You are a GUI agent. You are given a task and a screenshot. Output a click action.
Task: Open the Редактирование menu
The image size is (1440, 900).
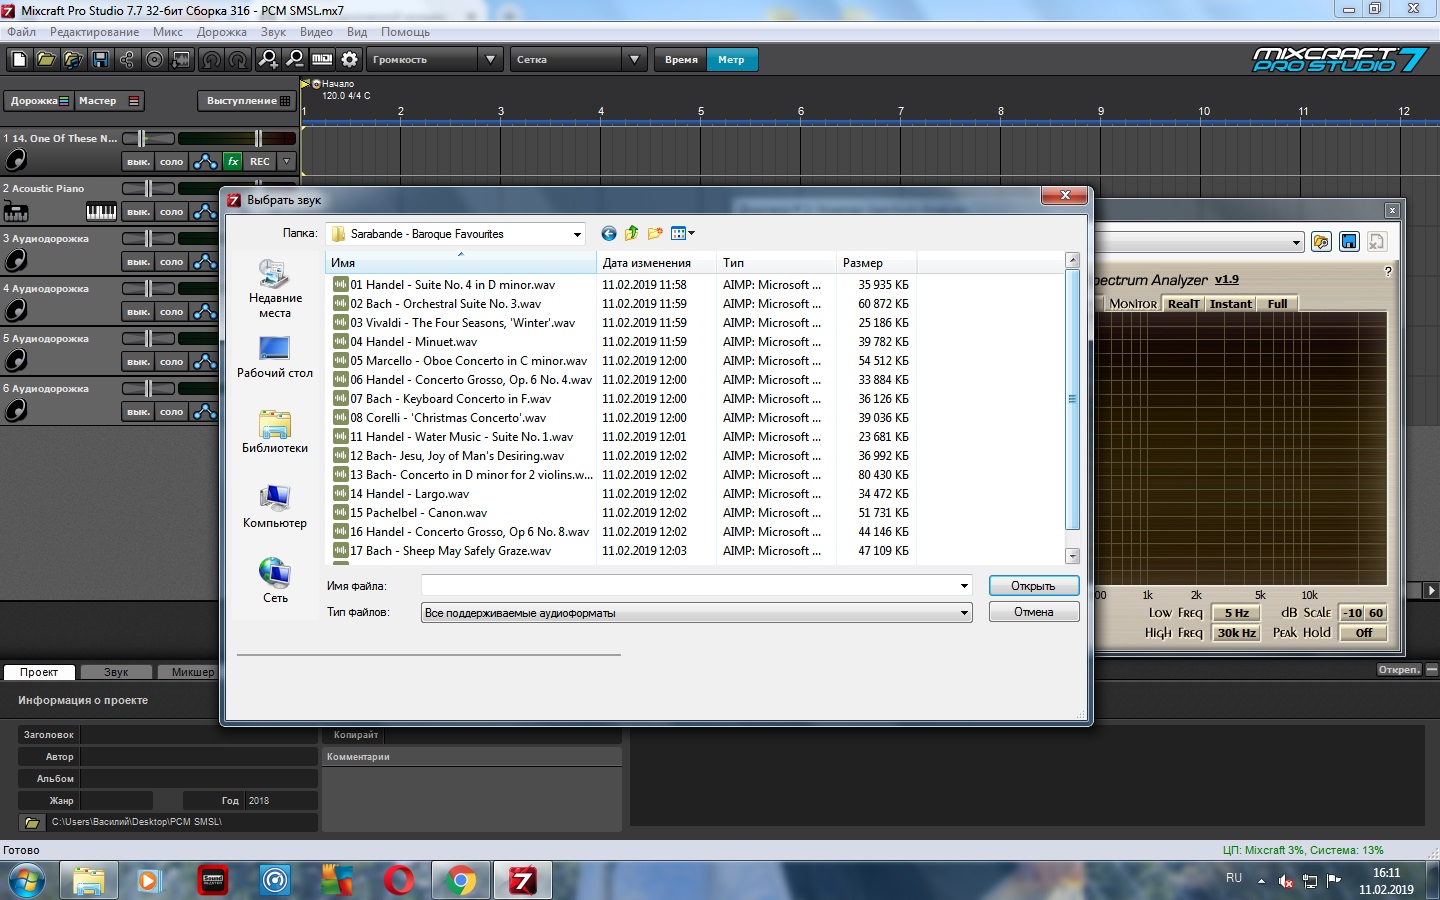pyautogui.click(x=94, y=32)
